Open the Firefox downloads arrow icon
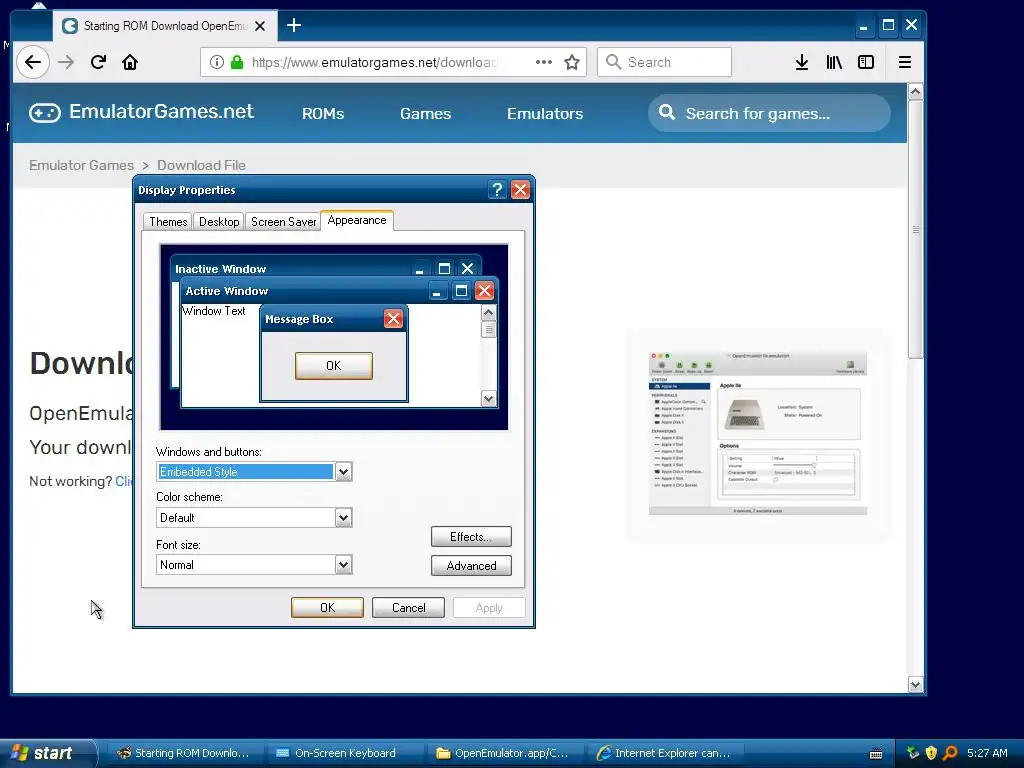Viewport: 1024px width, 768px height. [802, 62]
